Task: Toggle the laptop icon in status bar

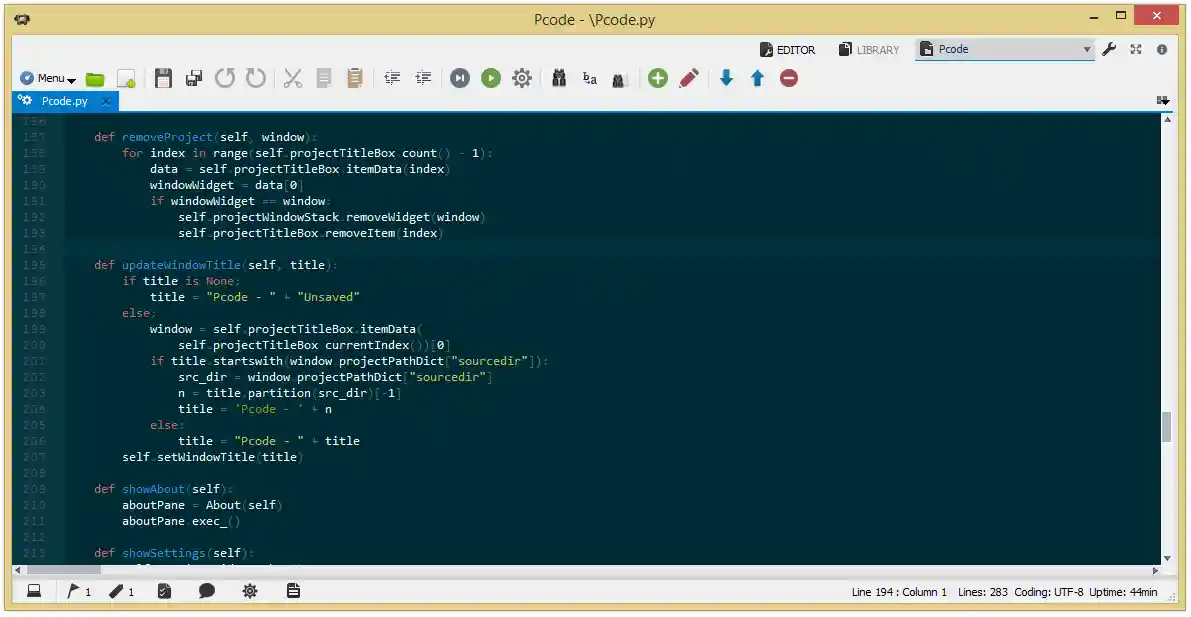Action: pyautogui.click(x=33, y=591)
